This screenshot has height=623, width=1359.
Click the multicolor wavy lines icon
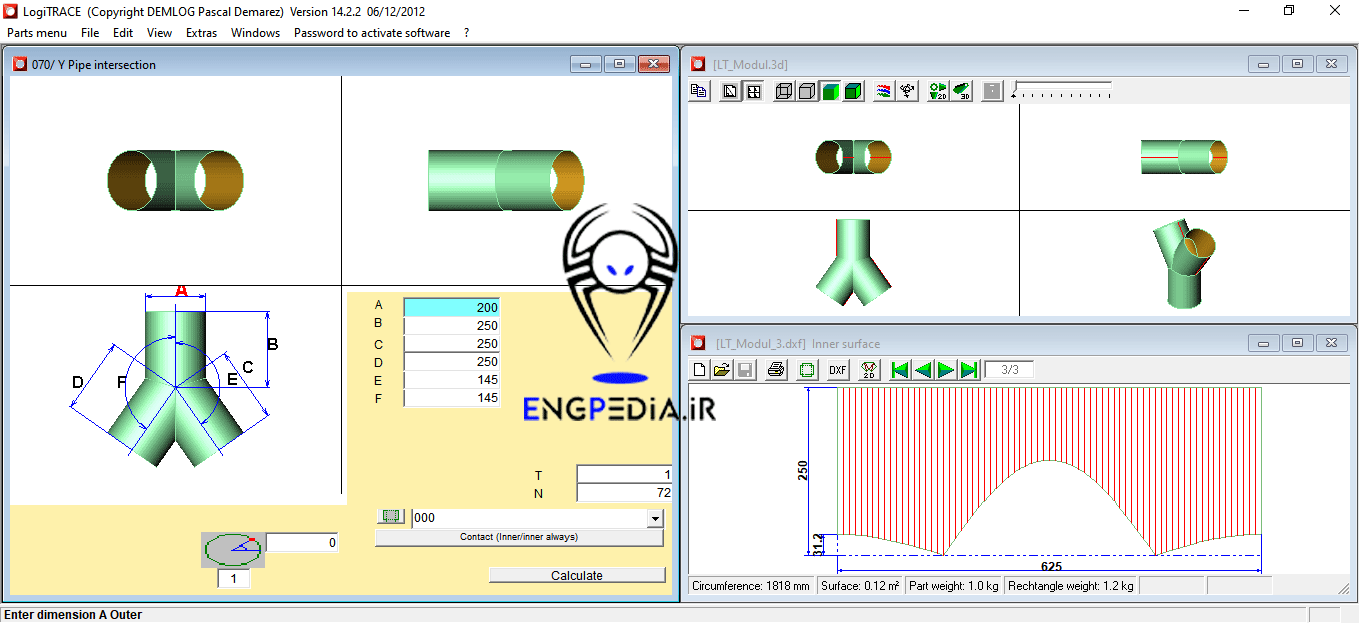(x=883, y=92)
